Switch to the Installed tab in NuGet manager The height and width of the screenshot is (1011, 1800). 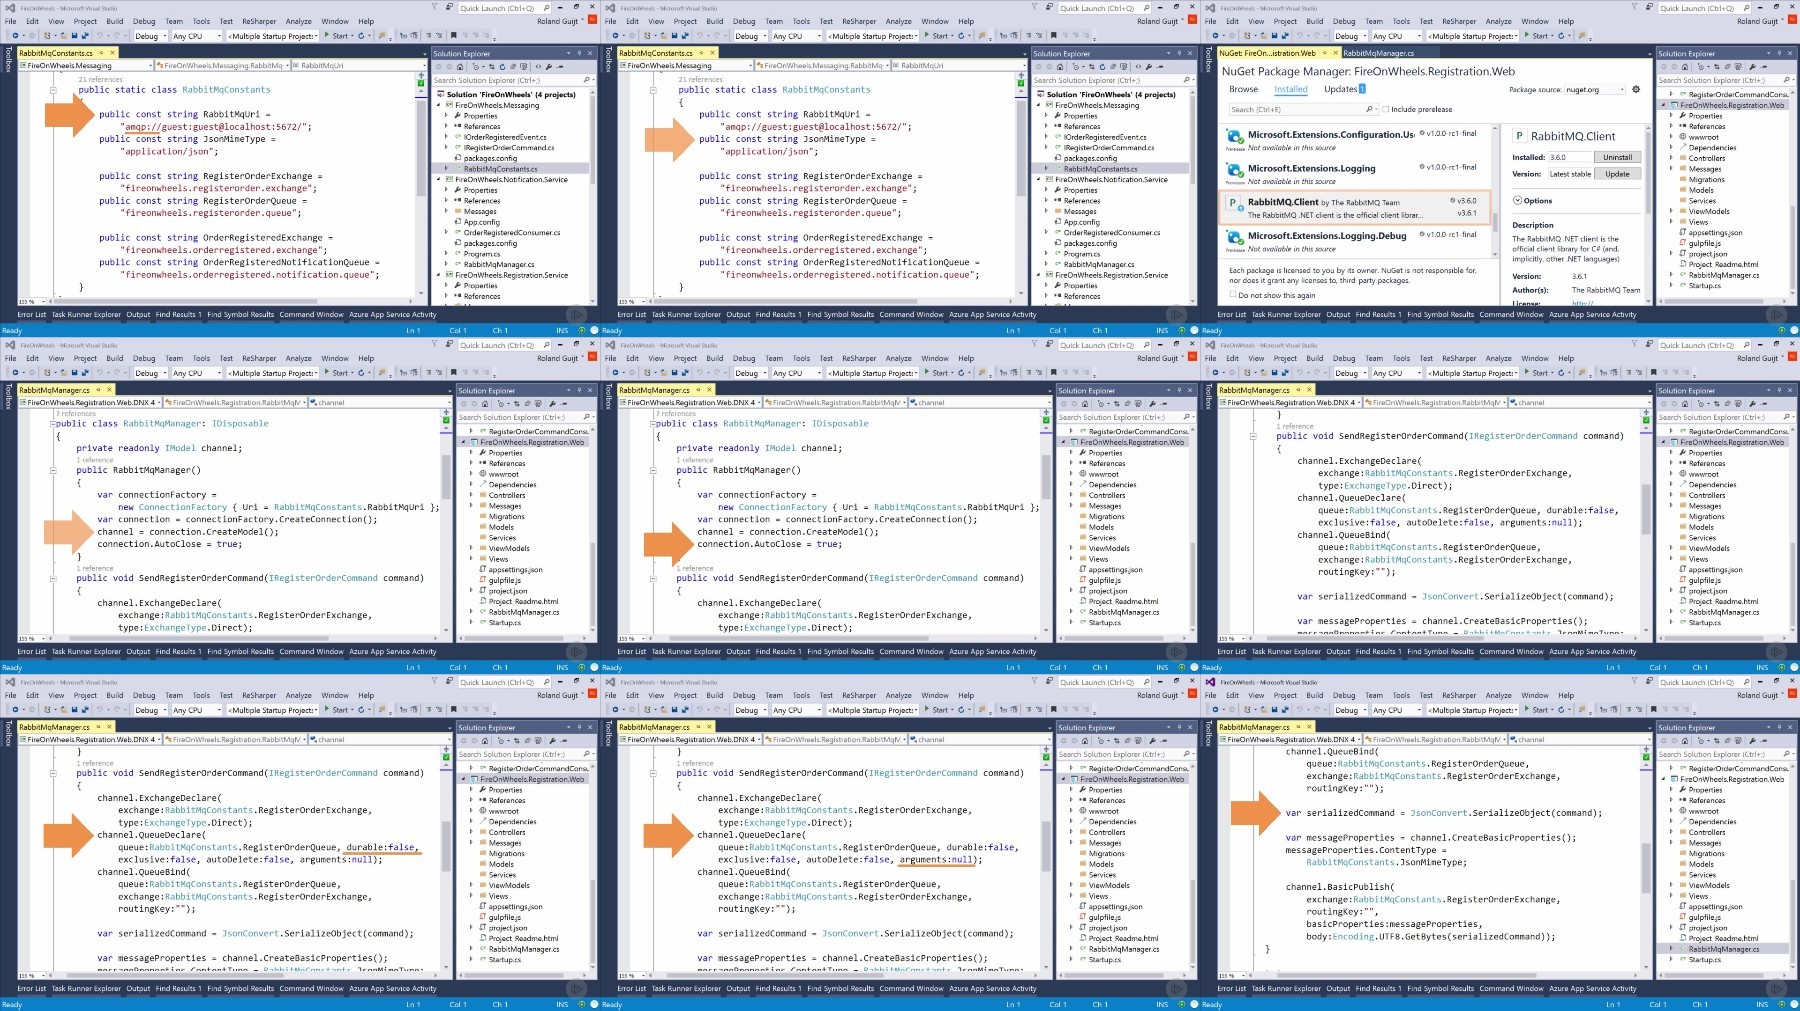click(1291, 89)
